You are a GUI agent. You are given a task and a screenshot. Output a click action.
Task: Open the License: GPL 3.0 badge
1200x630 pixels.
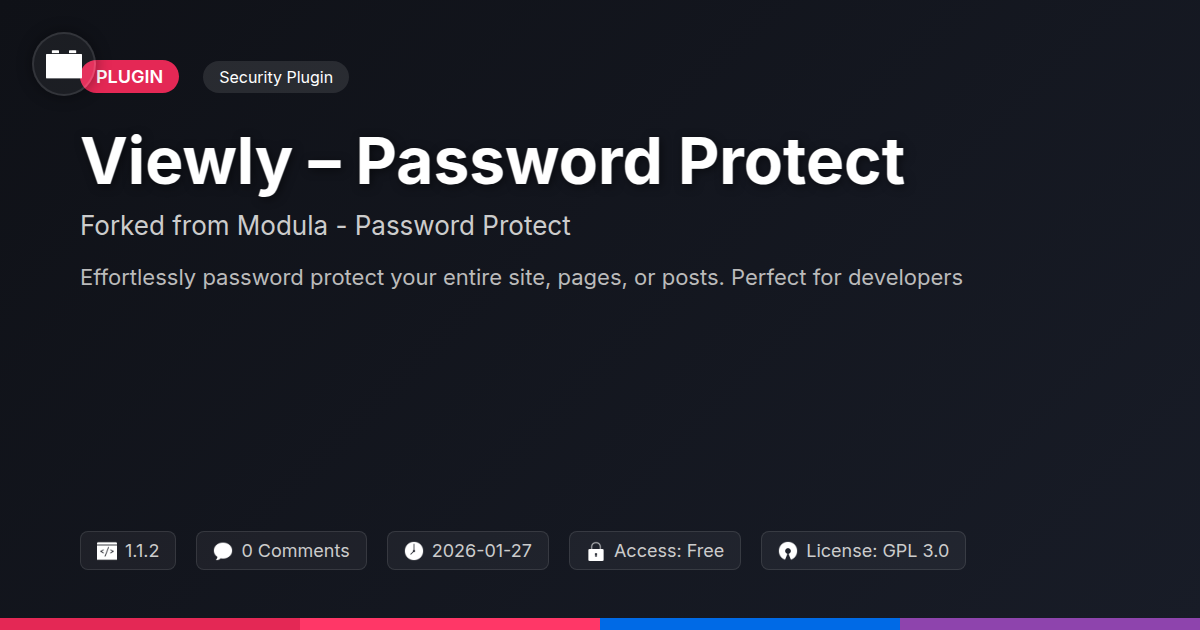876,551
